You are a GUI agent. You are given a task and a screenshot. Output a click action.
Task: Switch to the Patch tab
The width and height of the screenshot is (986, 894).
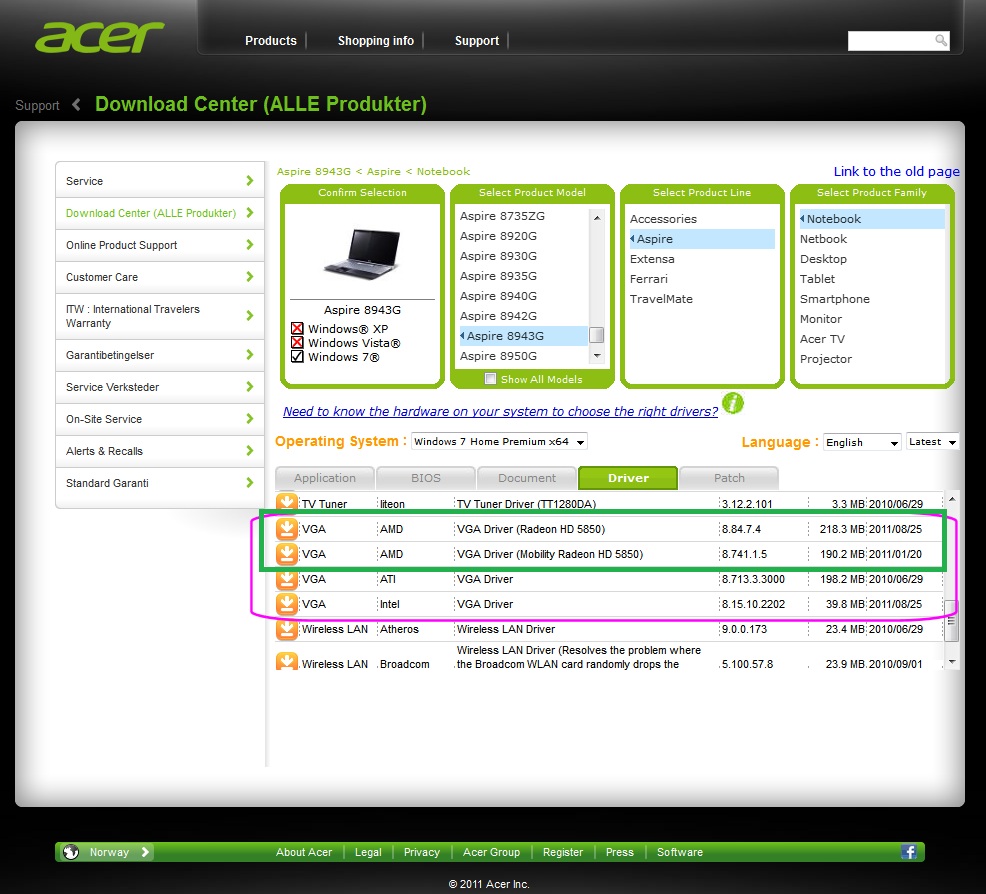point(729,478)
